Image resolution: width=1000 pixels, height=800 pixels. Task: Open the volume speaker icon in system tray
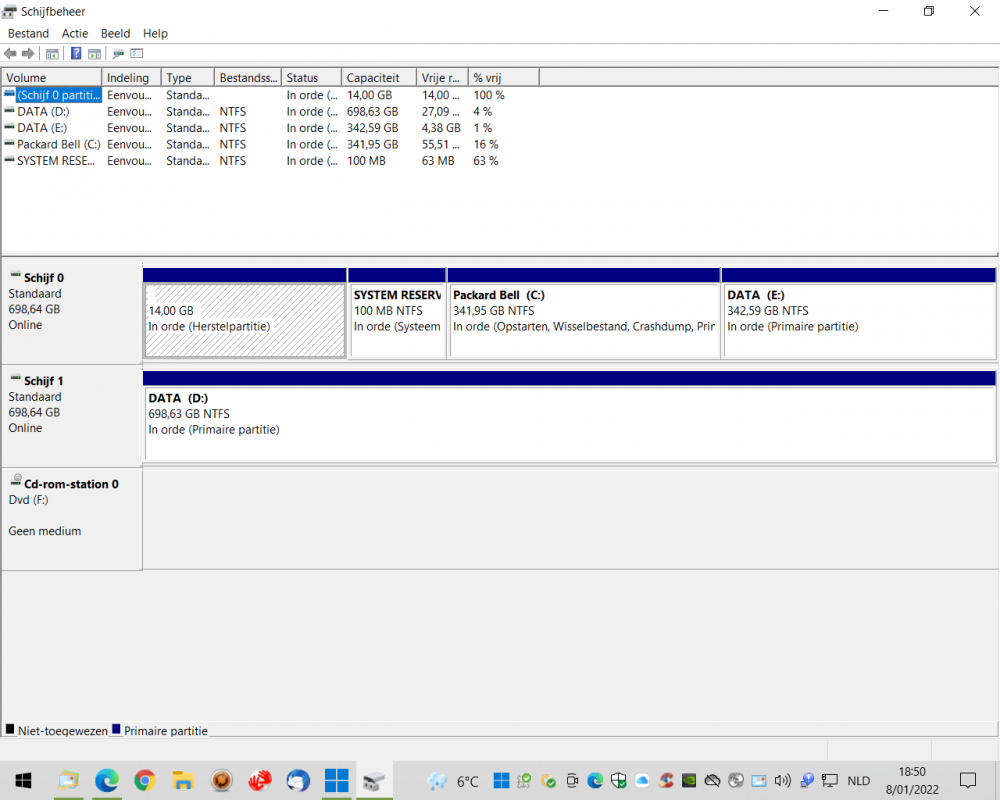point(782,780)
